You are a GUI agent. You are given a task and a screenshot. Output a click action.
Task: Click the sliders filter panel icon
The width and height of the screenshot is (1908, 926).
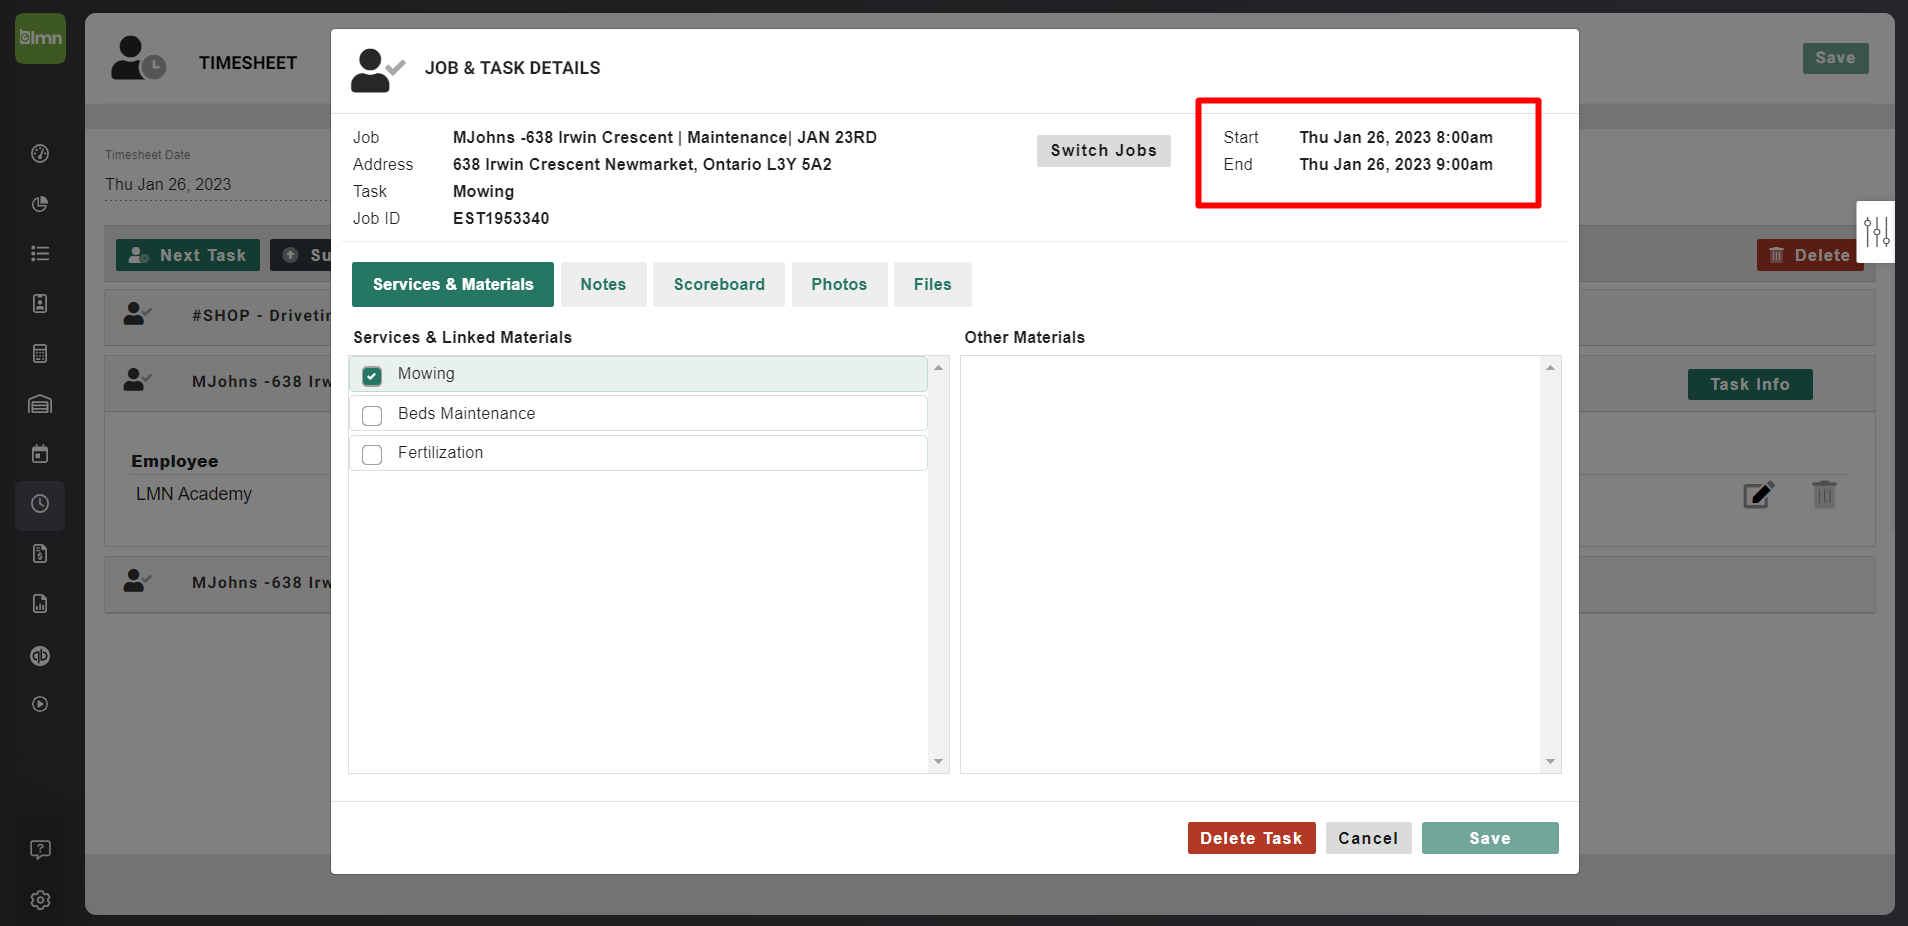tap(1876, 232)
